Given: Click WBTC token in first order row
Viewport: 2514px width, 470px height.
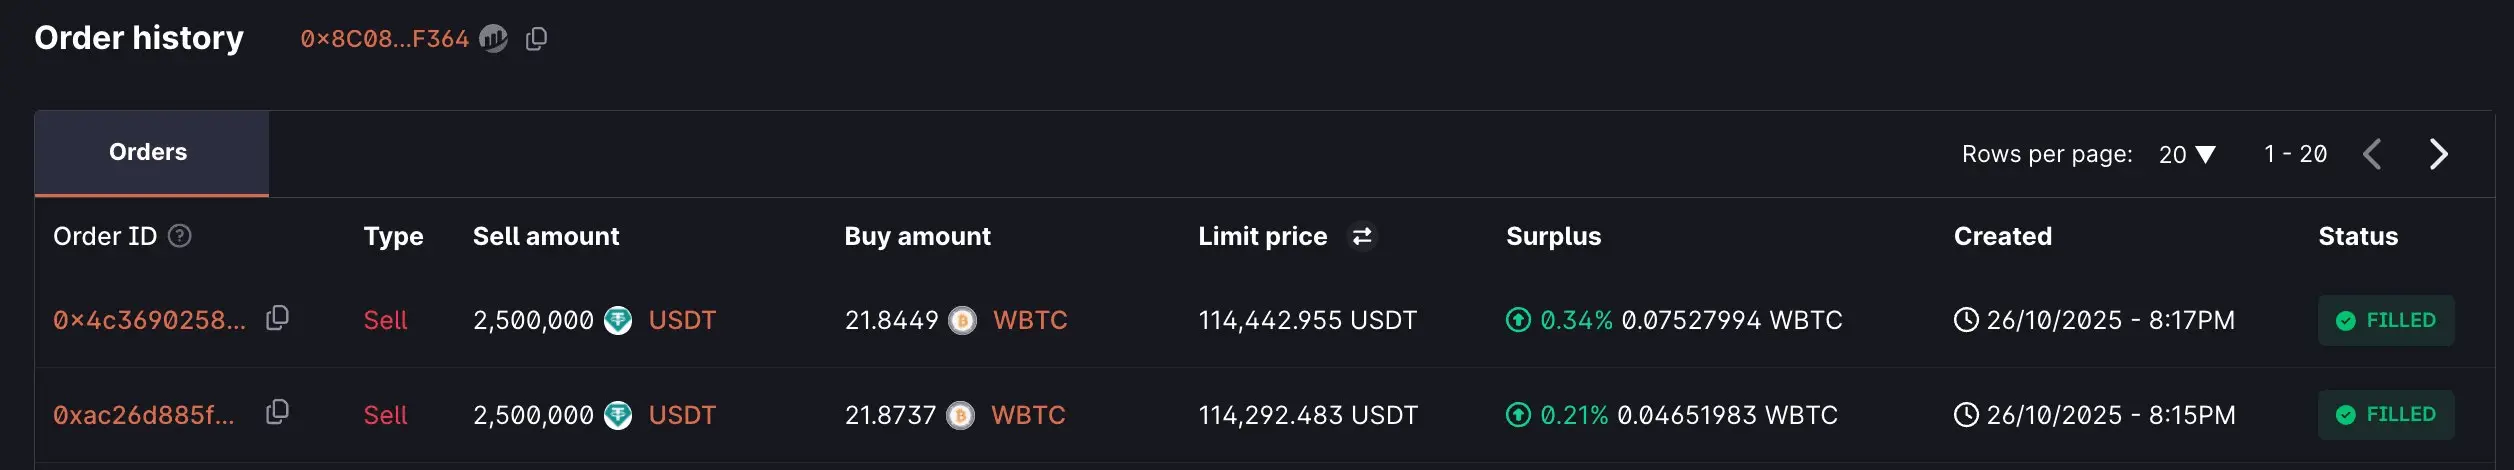Looking at the screenshot, I should 1030,320.
